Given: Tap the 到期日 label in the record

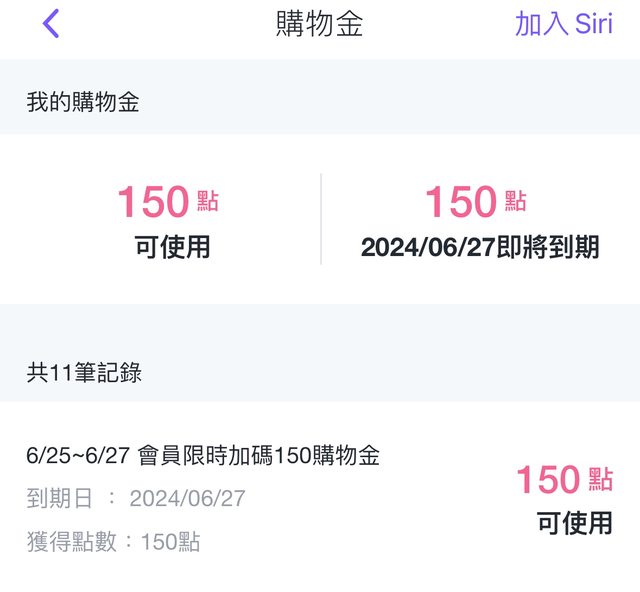Looking at the screenshot, I should (60, 498).
